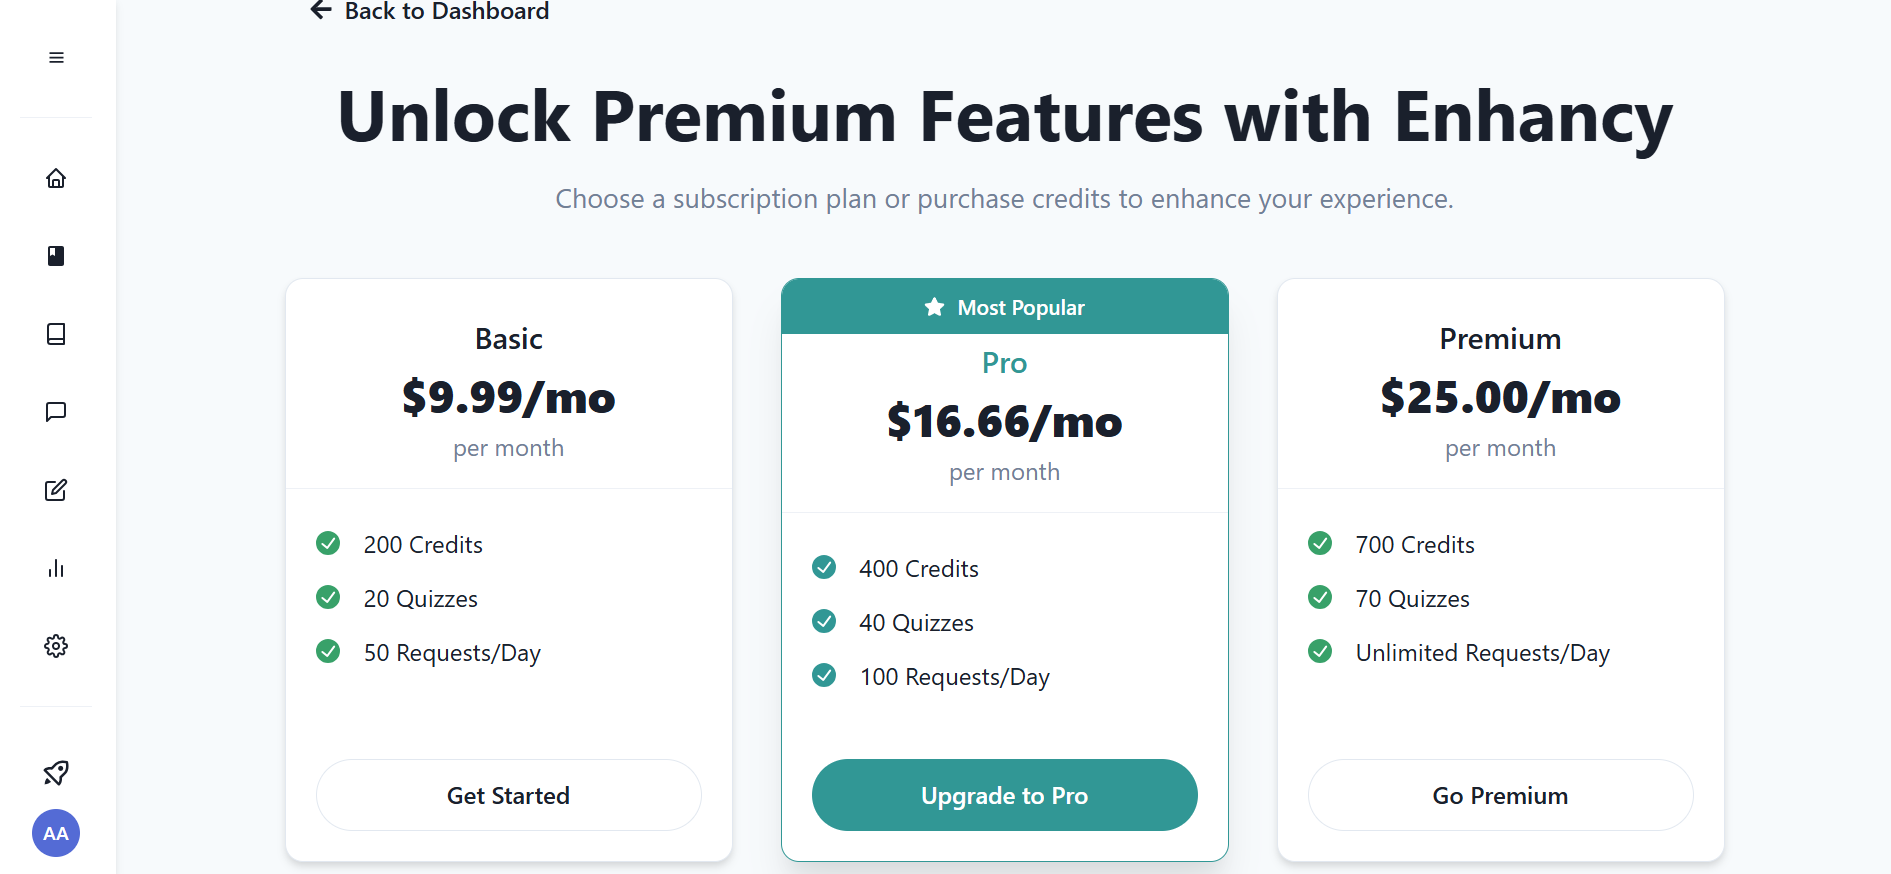Screen dimensions: 1891x874
Task: Click the star icon beside Most Popular
Action: point(934,307)
